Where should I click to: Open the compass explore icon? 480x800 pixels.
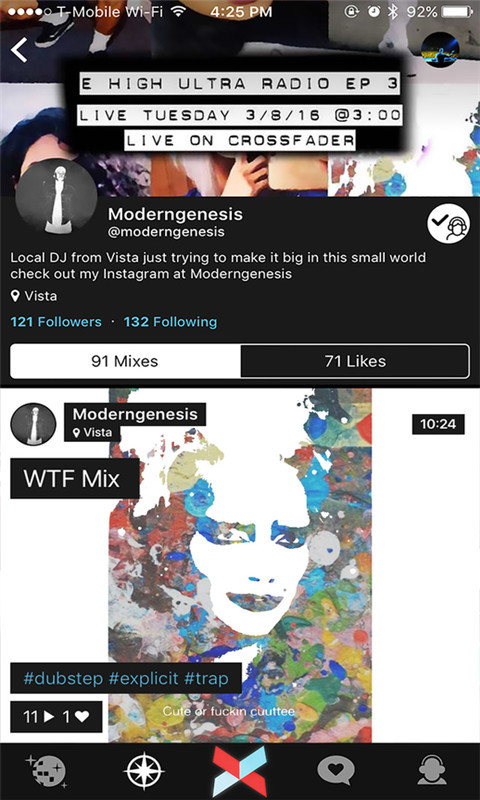[144, 770]
